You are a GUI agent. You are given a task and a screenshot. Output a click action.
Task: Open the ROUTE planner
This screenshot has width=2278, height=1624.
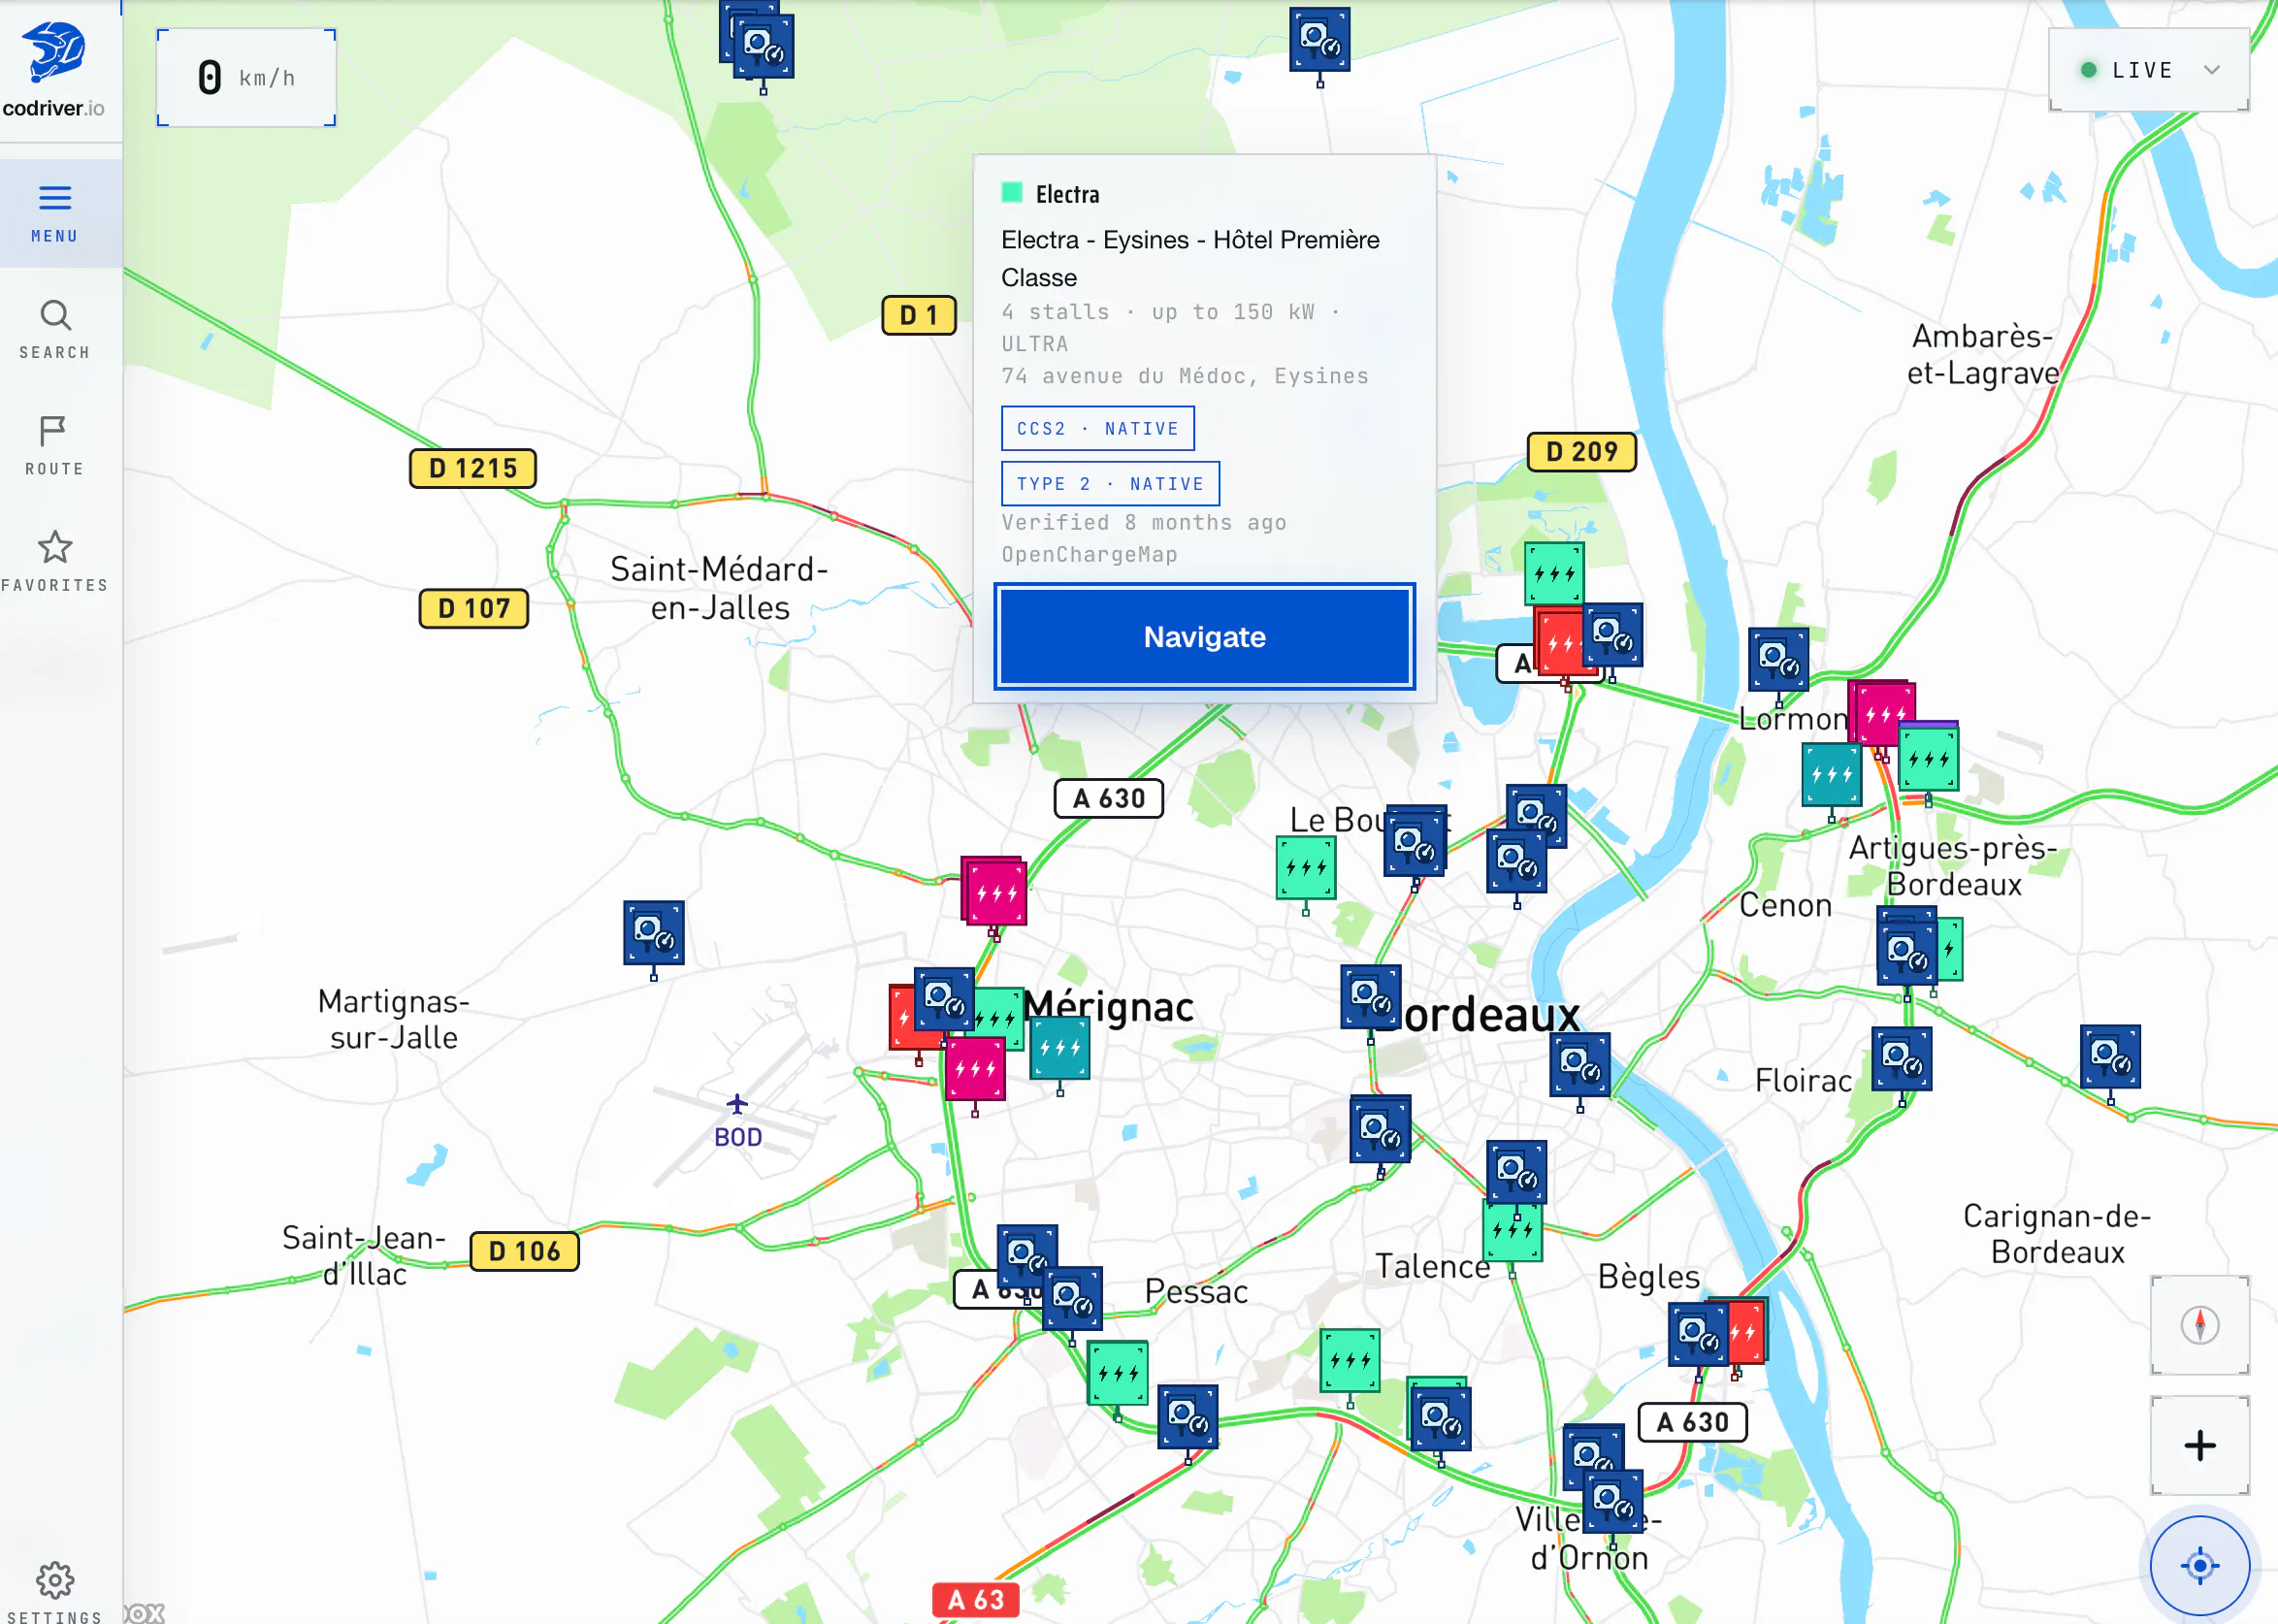[x=55, y=446]
